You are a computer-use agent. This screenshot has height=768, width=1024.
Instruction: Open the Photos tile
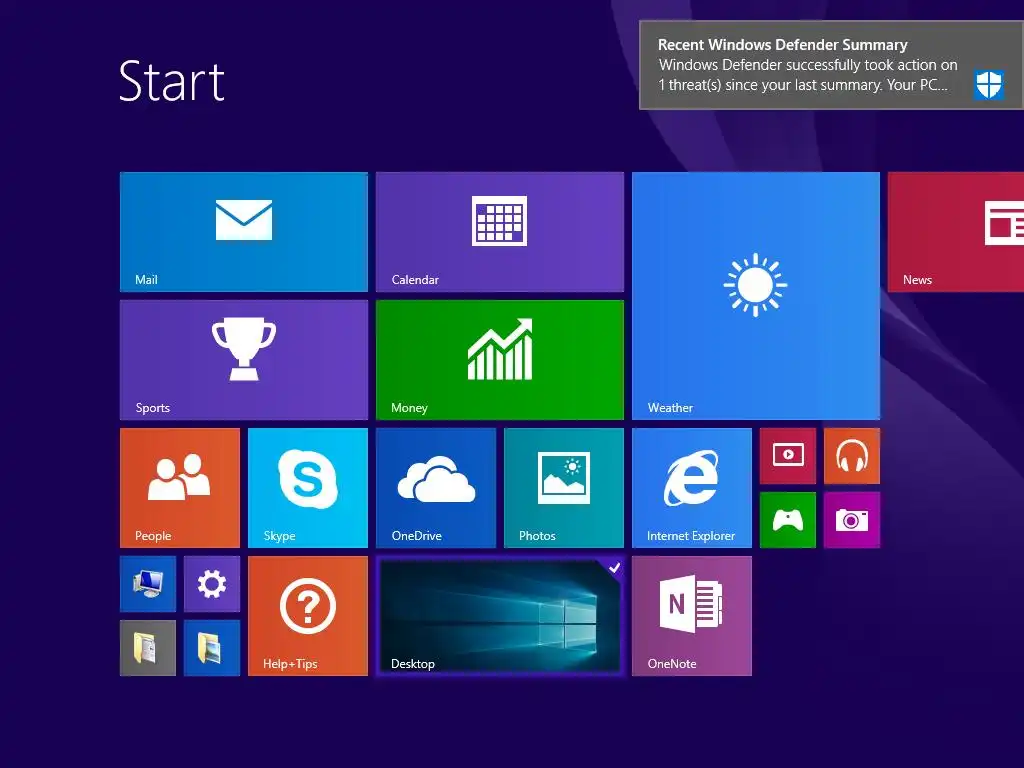(x=564, y=488)
